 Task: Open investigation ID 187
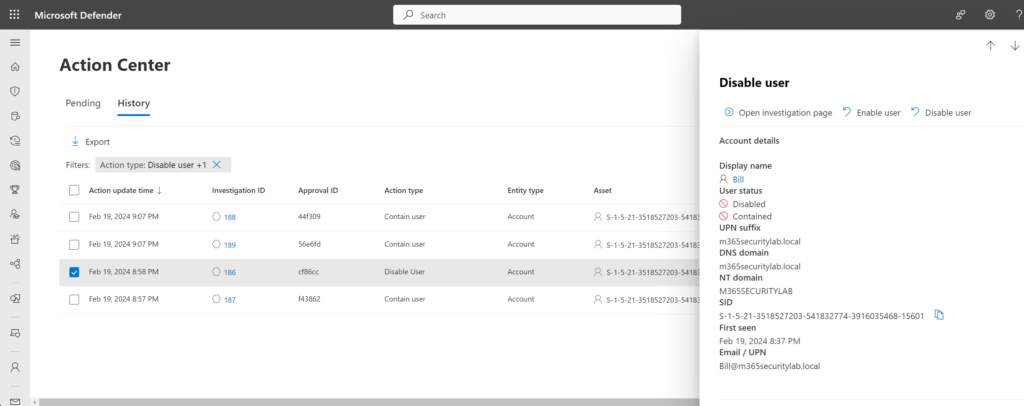[x=230, y=300]
